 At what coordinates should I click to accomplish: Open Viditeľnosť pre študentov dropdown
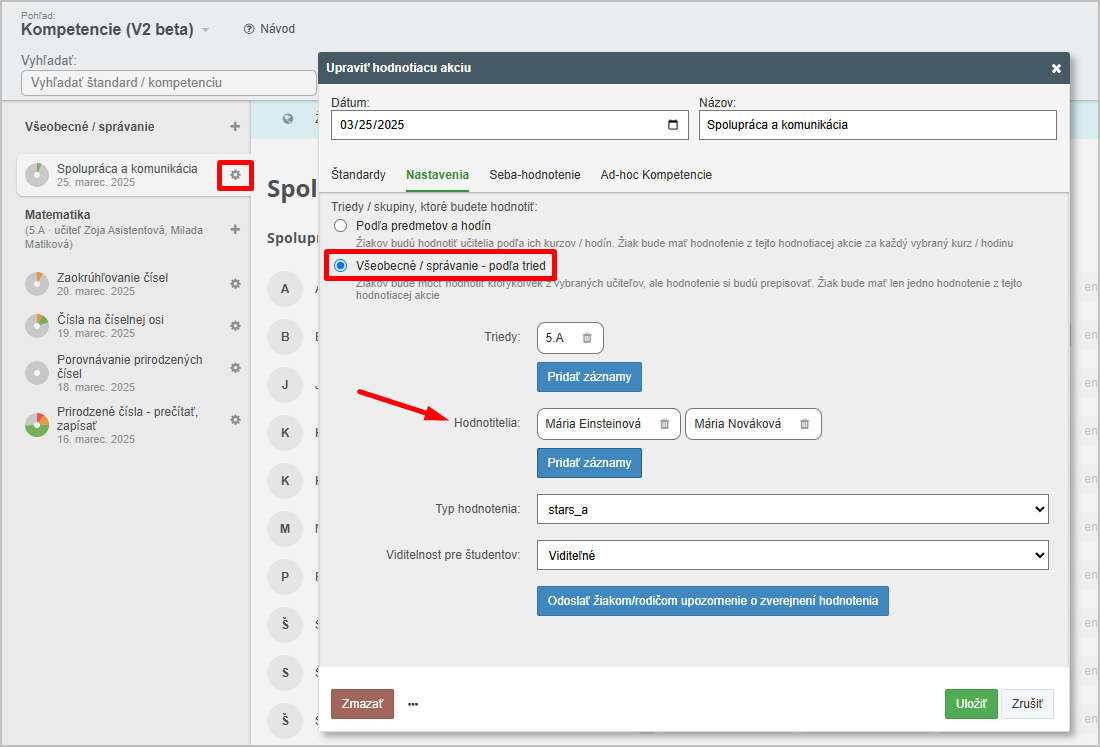click(x=792, y=555)
